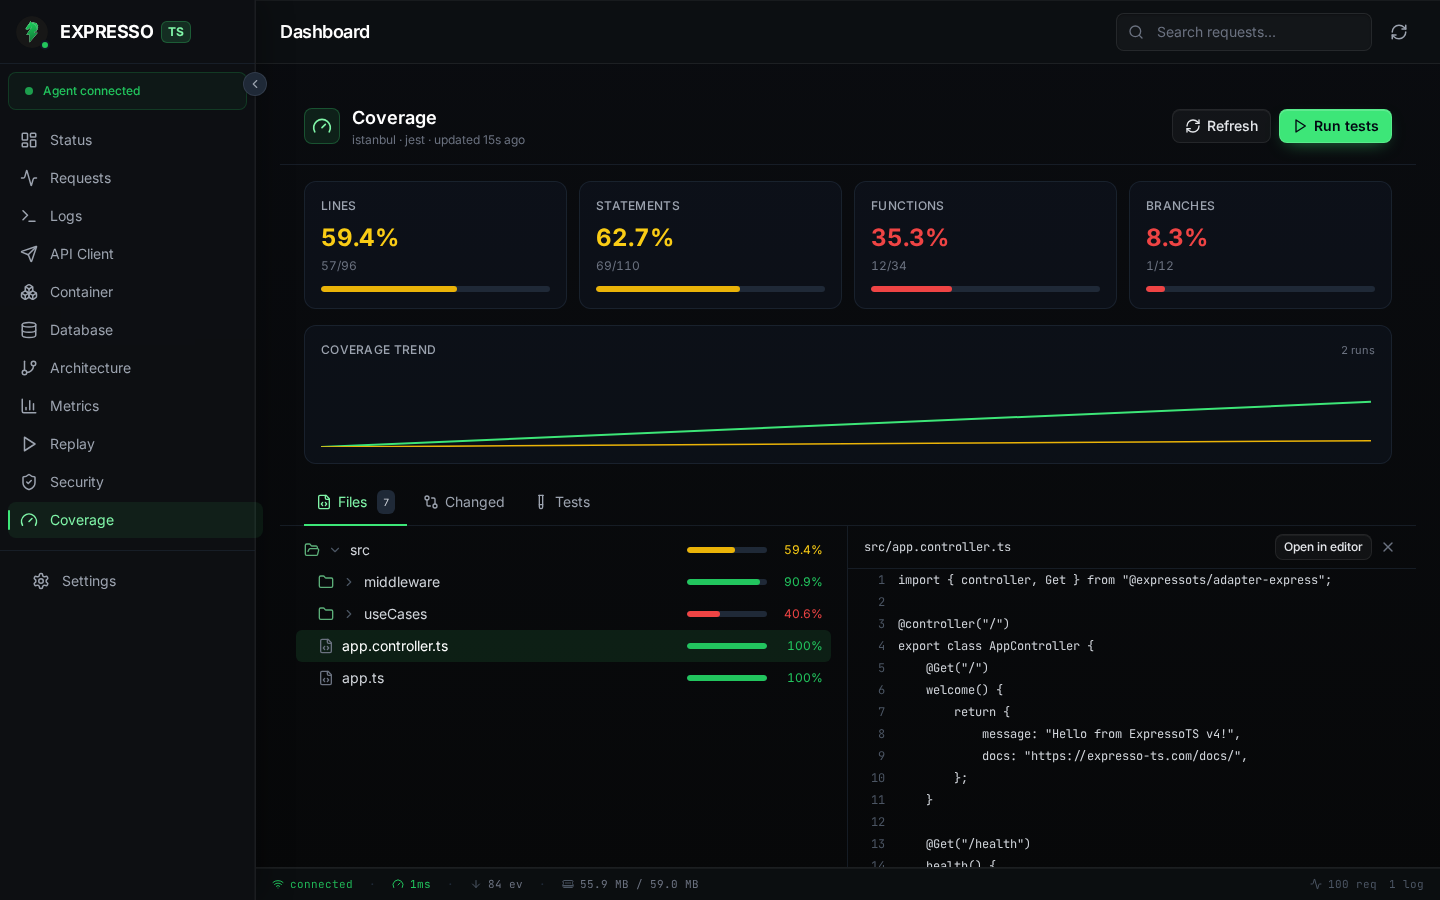Click the search magnifier icon
1440x900 pixels.
click(1136, 32)
